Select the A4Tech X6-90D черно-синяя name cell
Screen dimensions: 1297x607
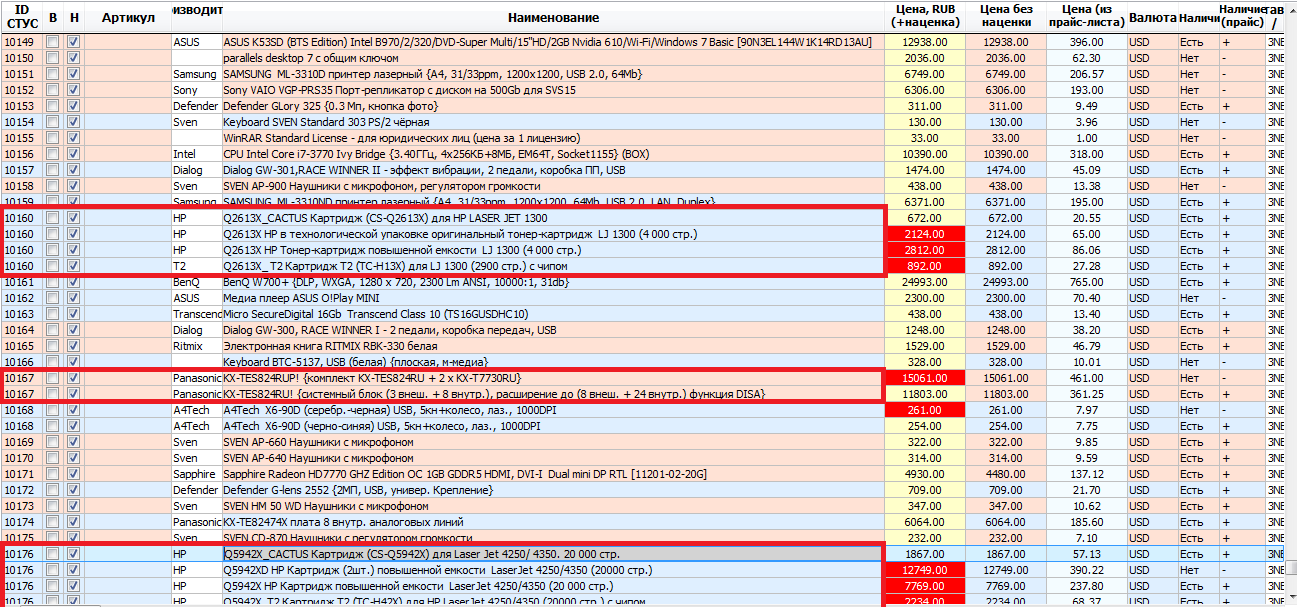click(553, 426)
